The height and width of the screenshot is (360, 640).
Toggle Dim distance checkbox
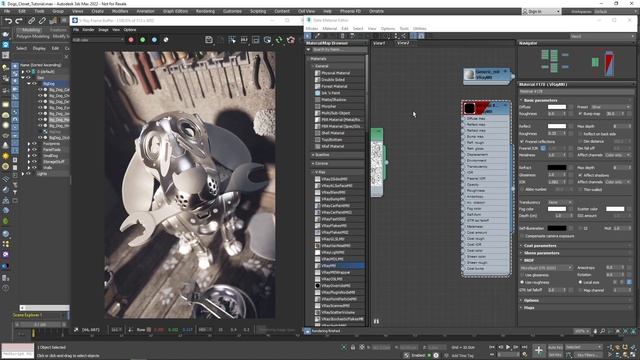tap(580, 141)
